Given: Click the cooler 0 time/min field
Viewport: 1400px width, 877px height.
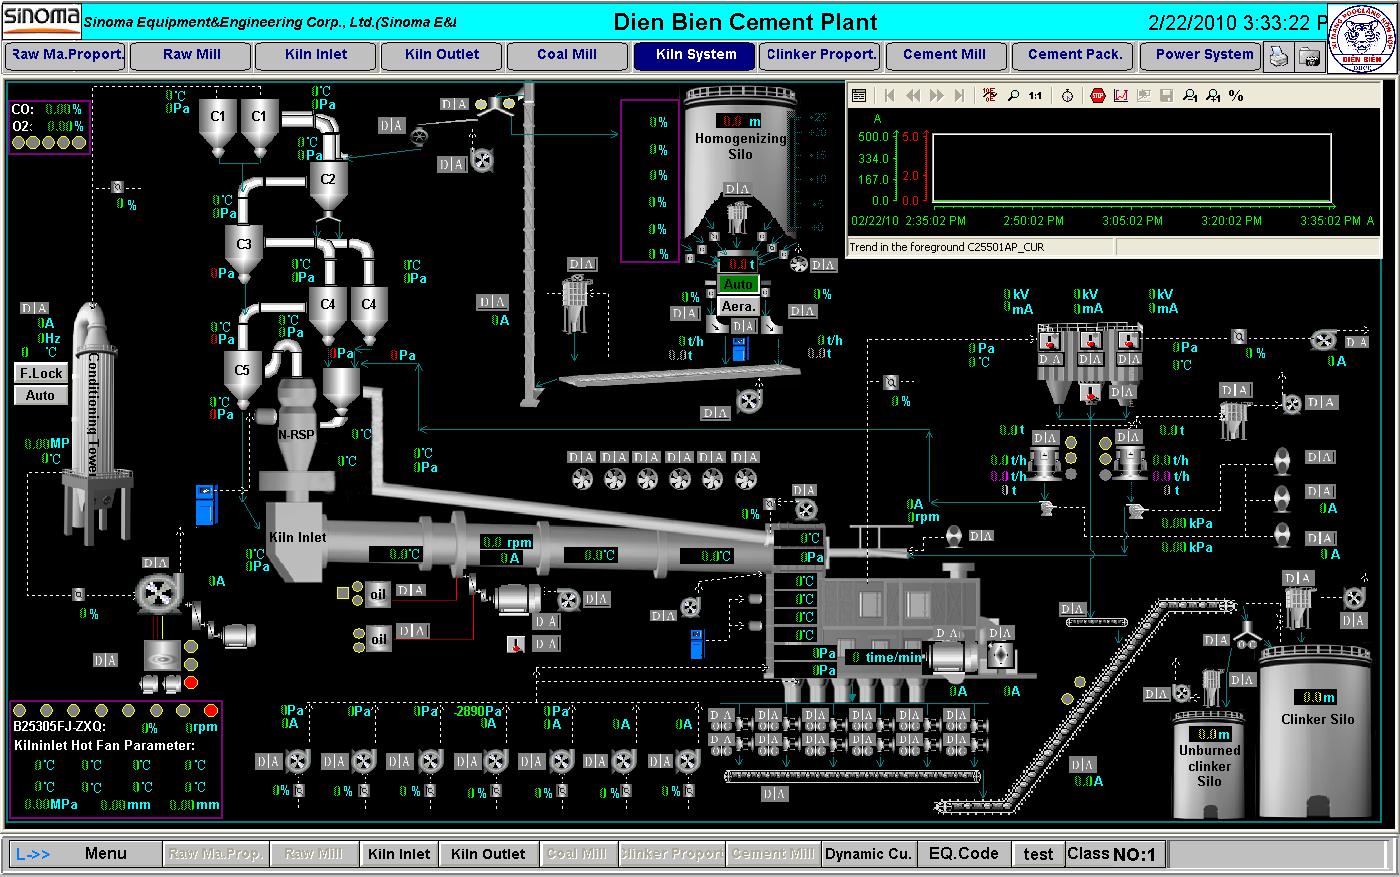Looking at the screenshot, I should click(x=885, y=657).
